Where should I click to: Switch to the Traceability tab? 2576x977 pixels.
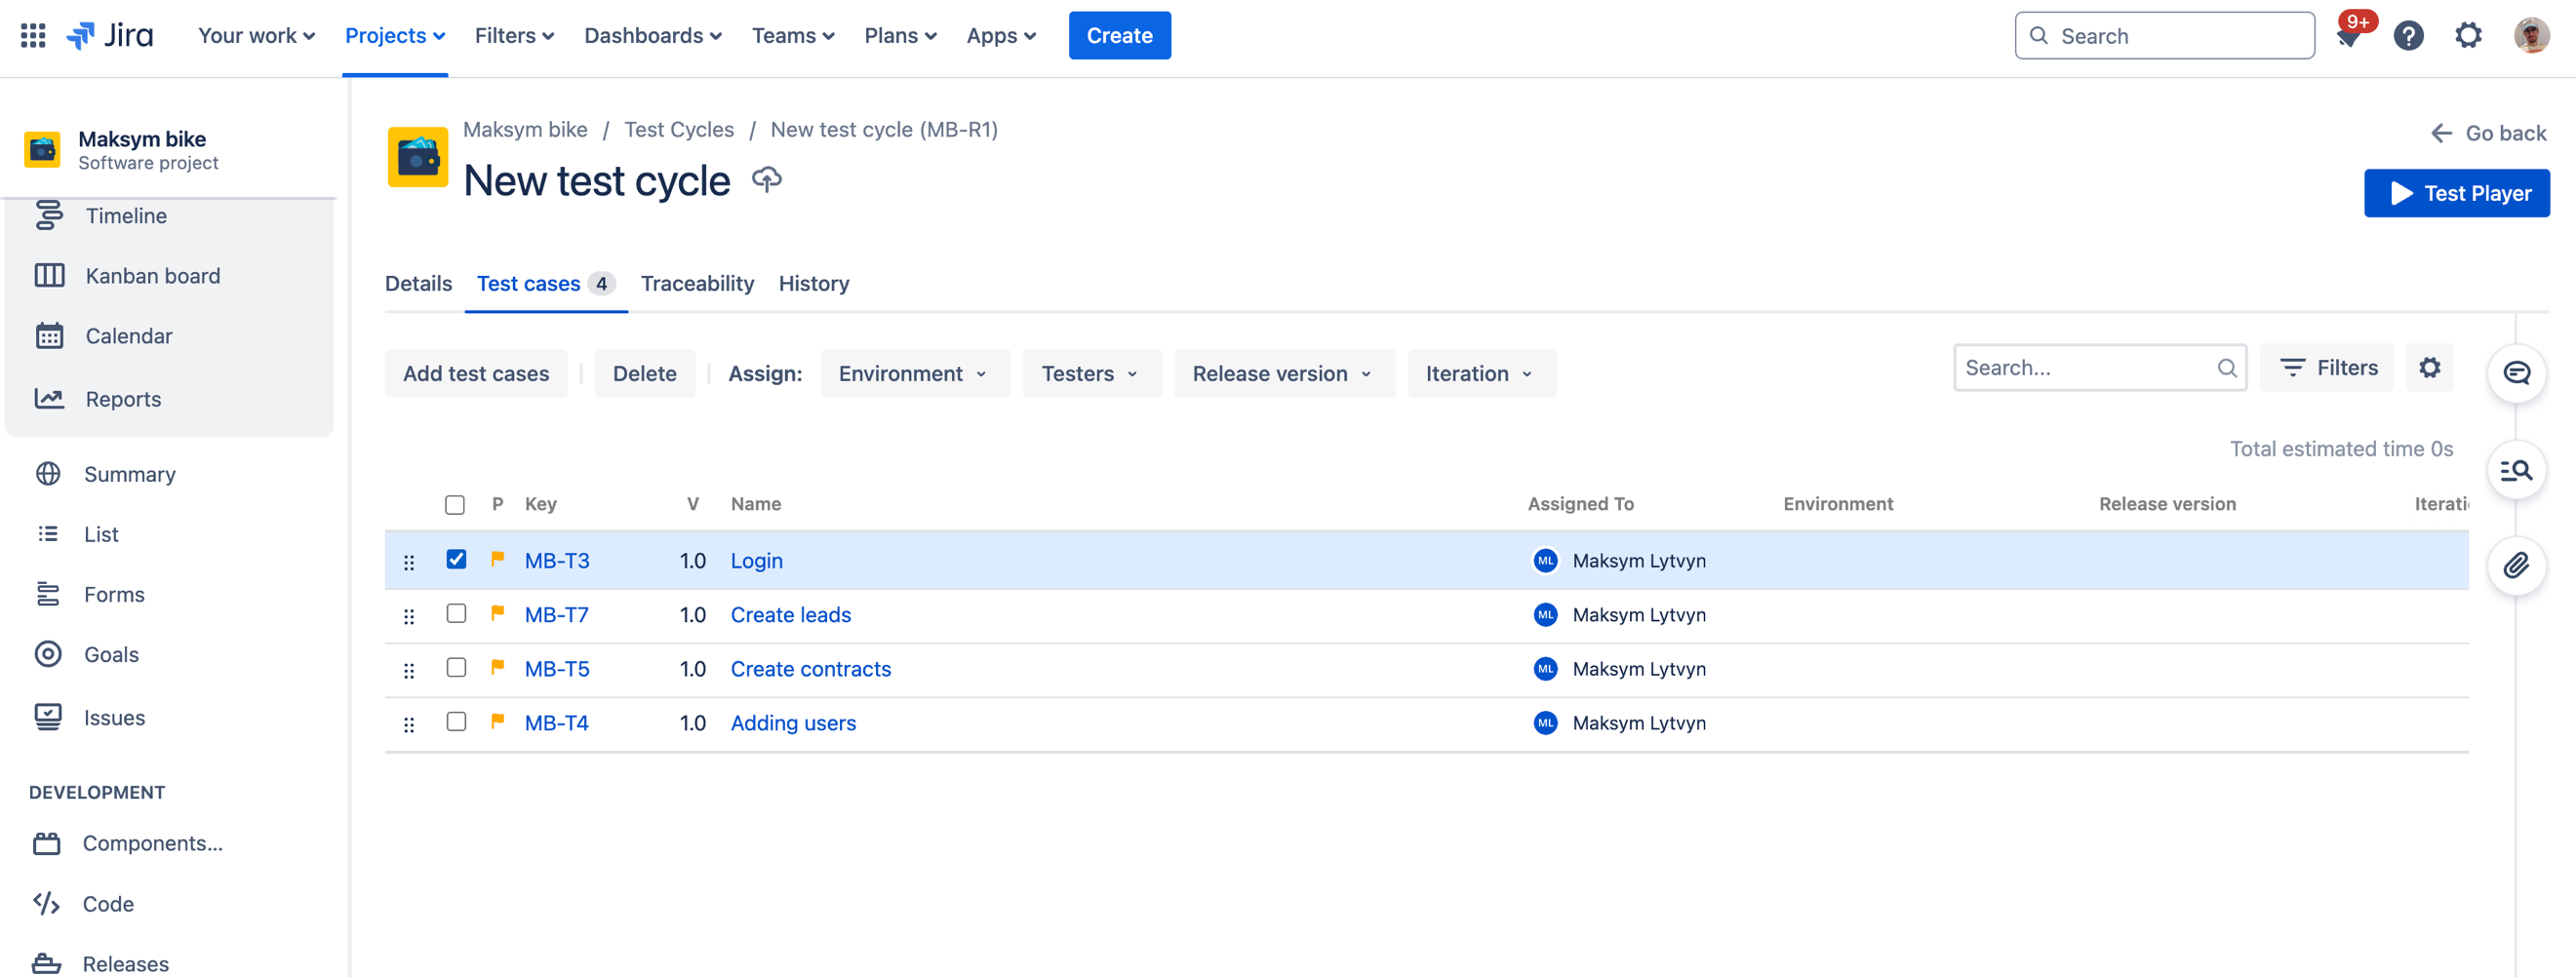click(697, 284)
